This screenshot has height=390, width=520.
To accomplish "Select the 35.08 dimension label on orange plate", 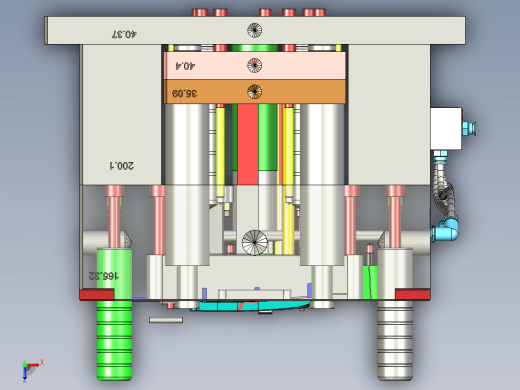I will point(184,93).
